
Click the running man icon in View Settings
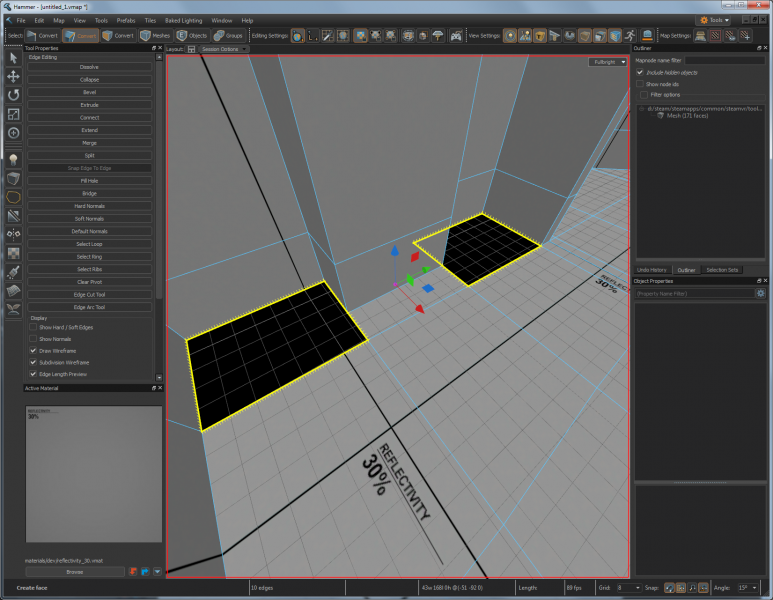pos(630,35)
